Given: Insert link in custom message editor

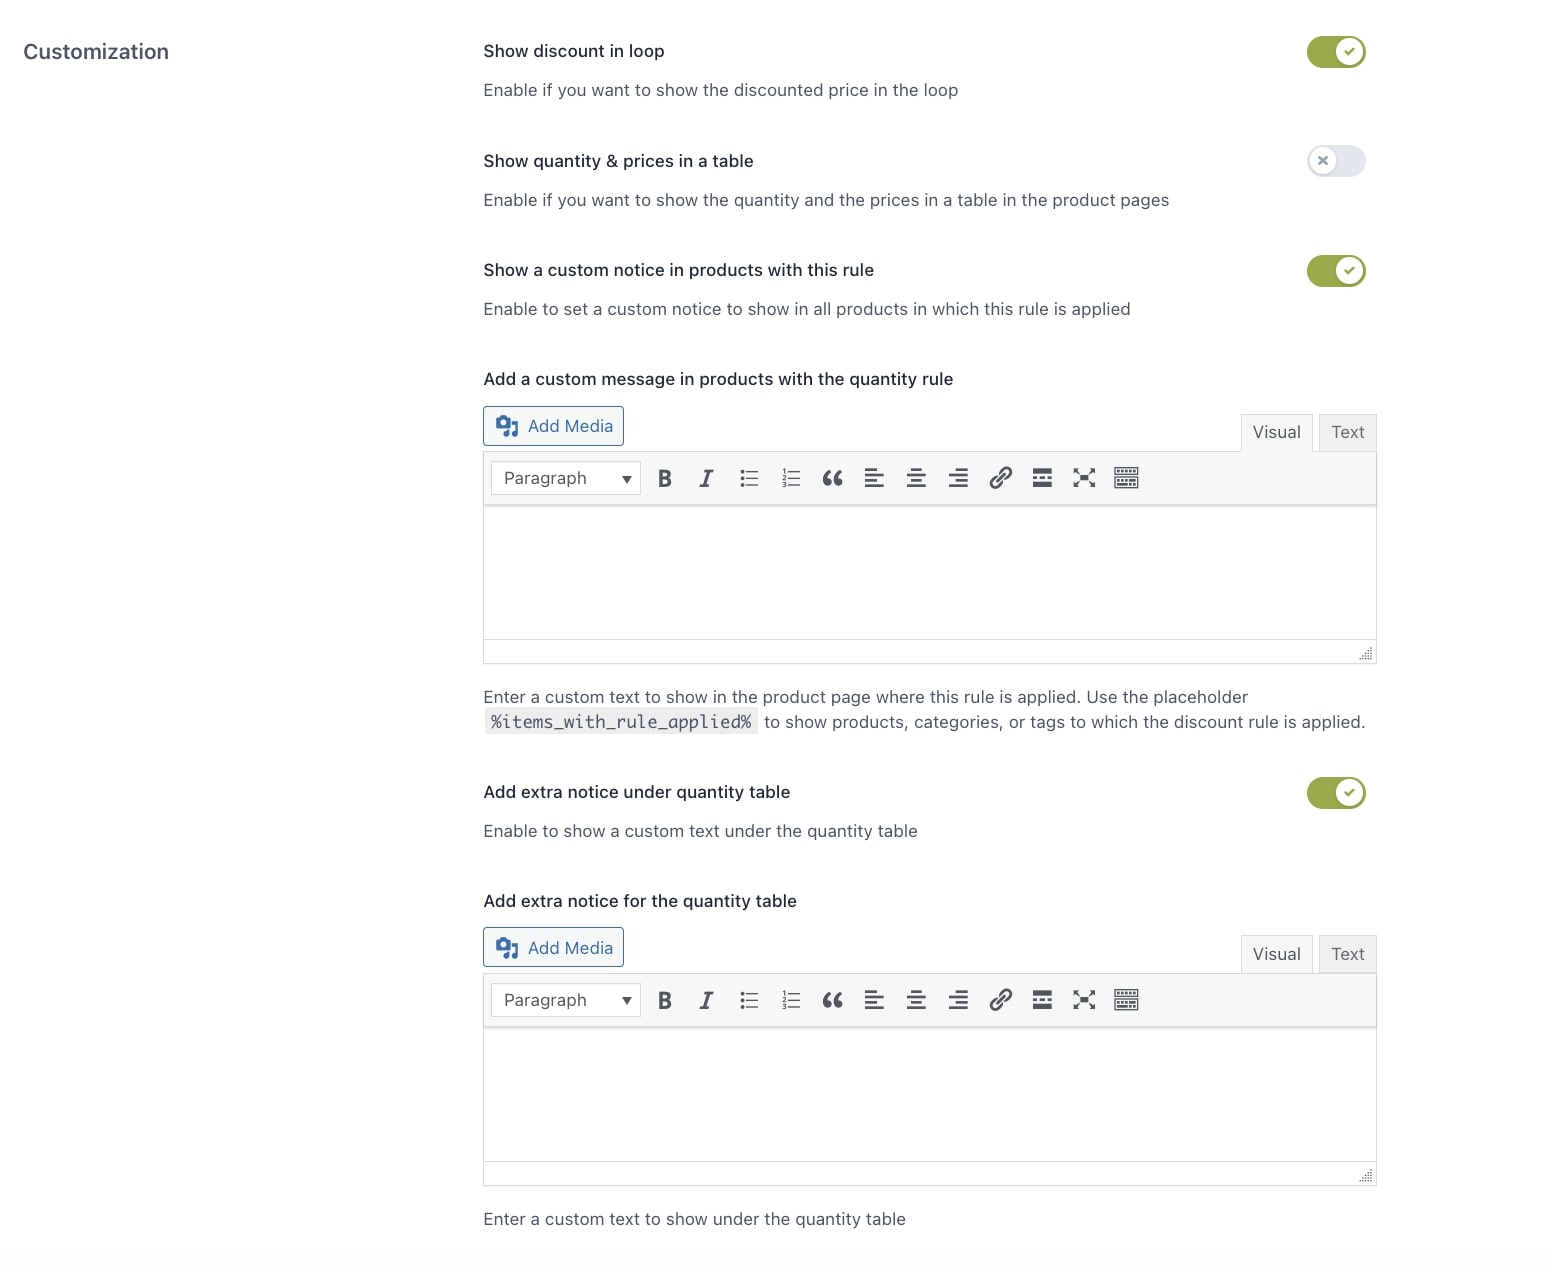Looking at the screenshot, I should (1000, 479).
